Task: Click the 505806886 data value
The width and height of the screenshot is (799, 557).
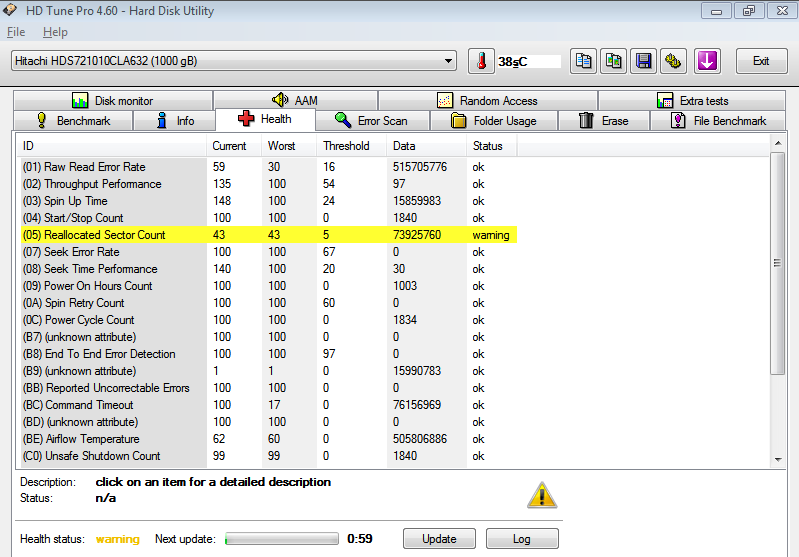Action: pos(420,439)
